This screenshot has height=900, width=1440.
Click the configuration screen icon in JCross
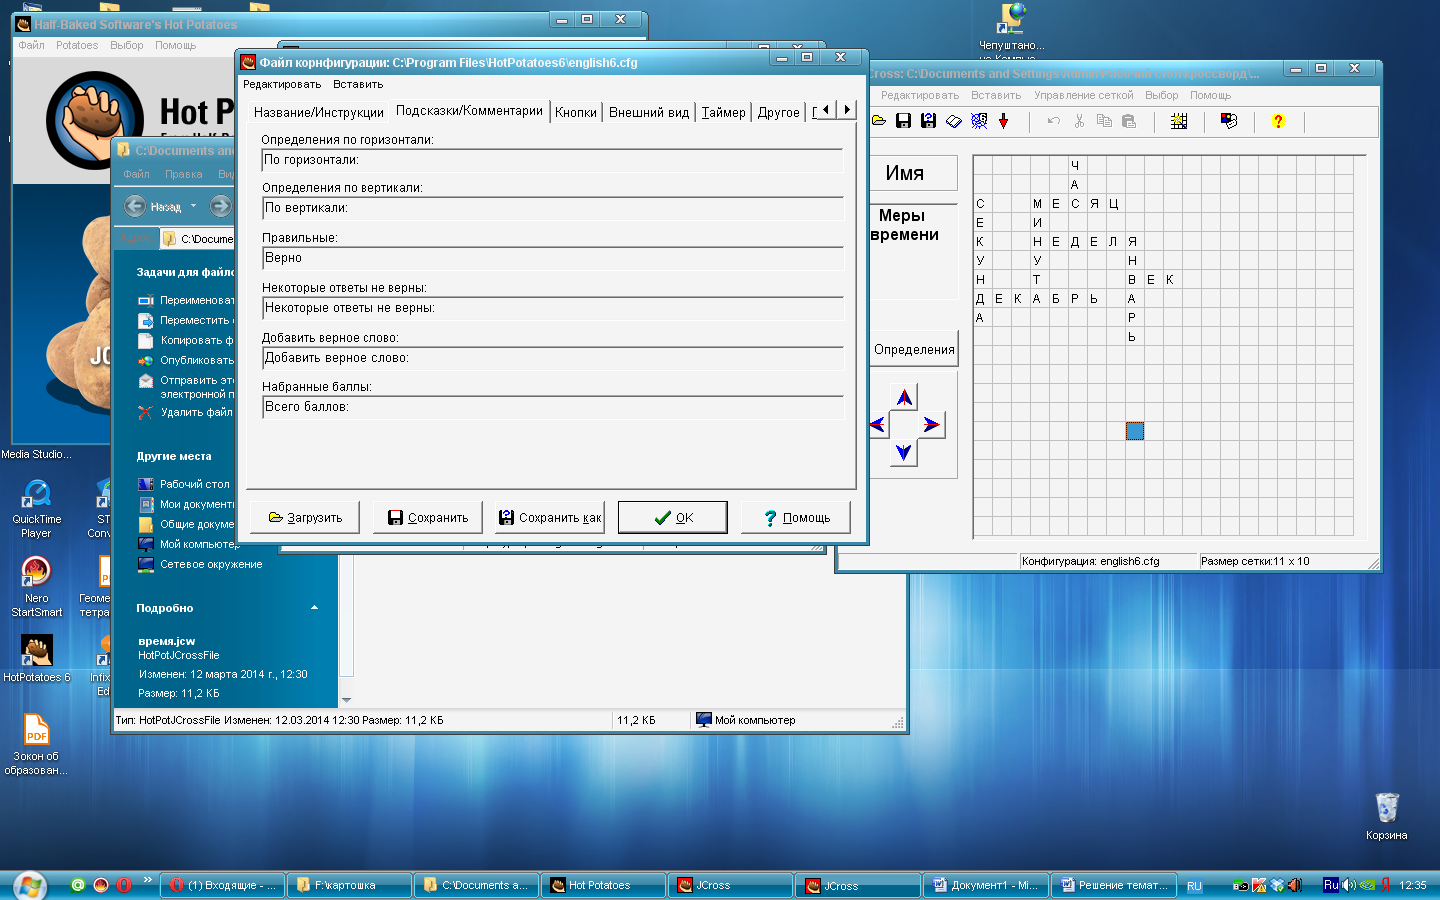tap(1229, 121)
